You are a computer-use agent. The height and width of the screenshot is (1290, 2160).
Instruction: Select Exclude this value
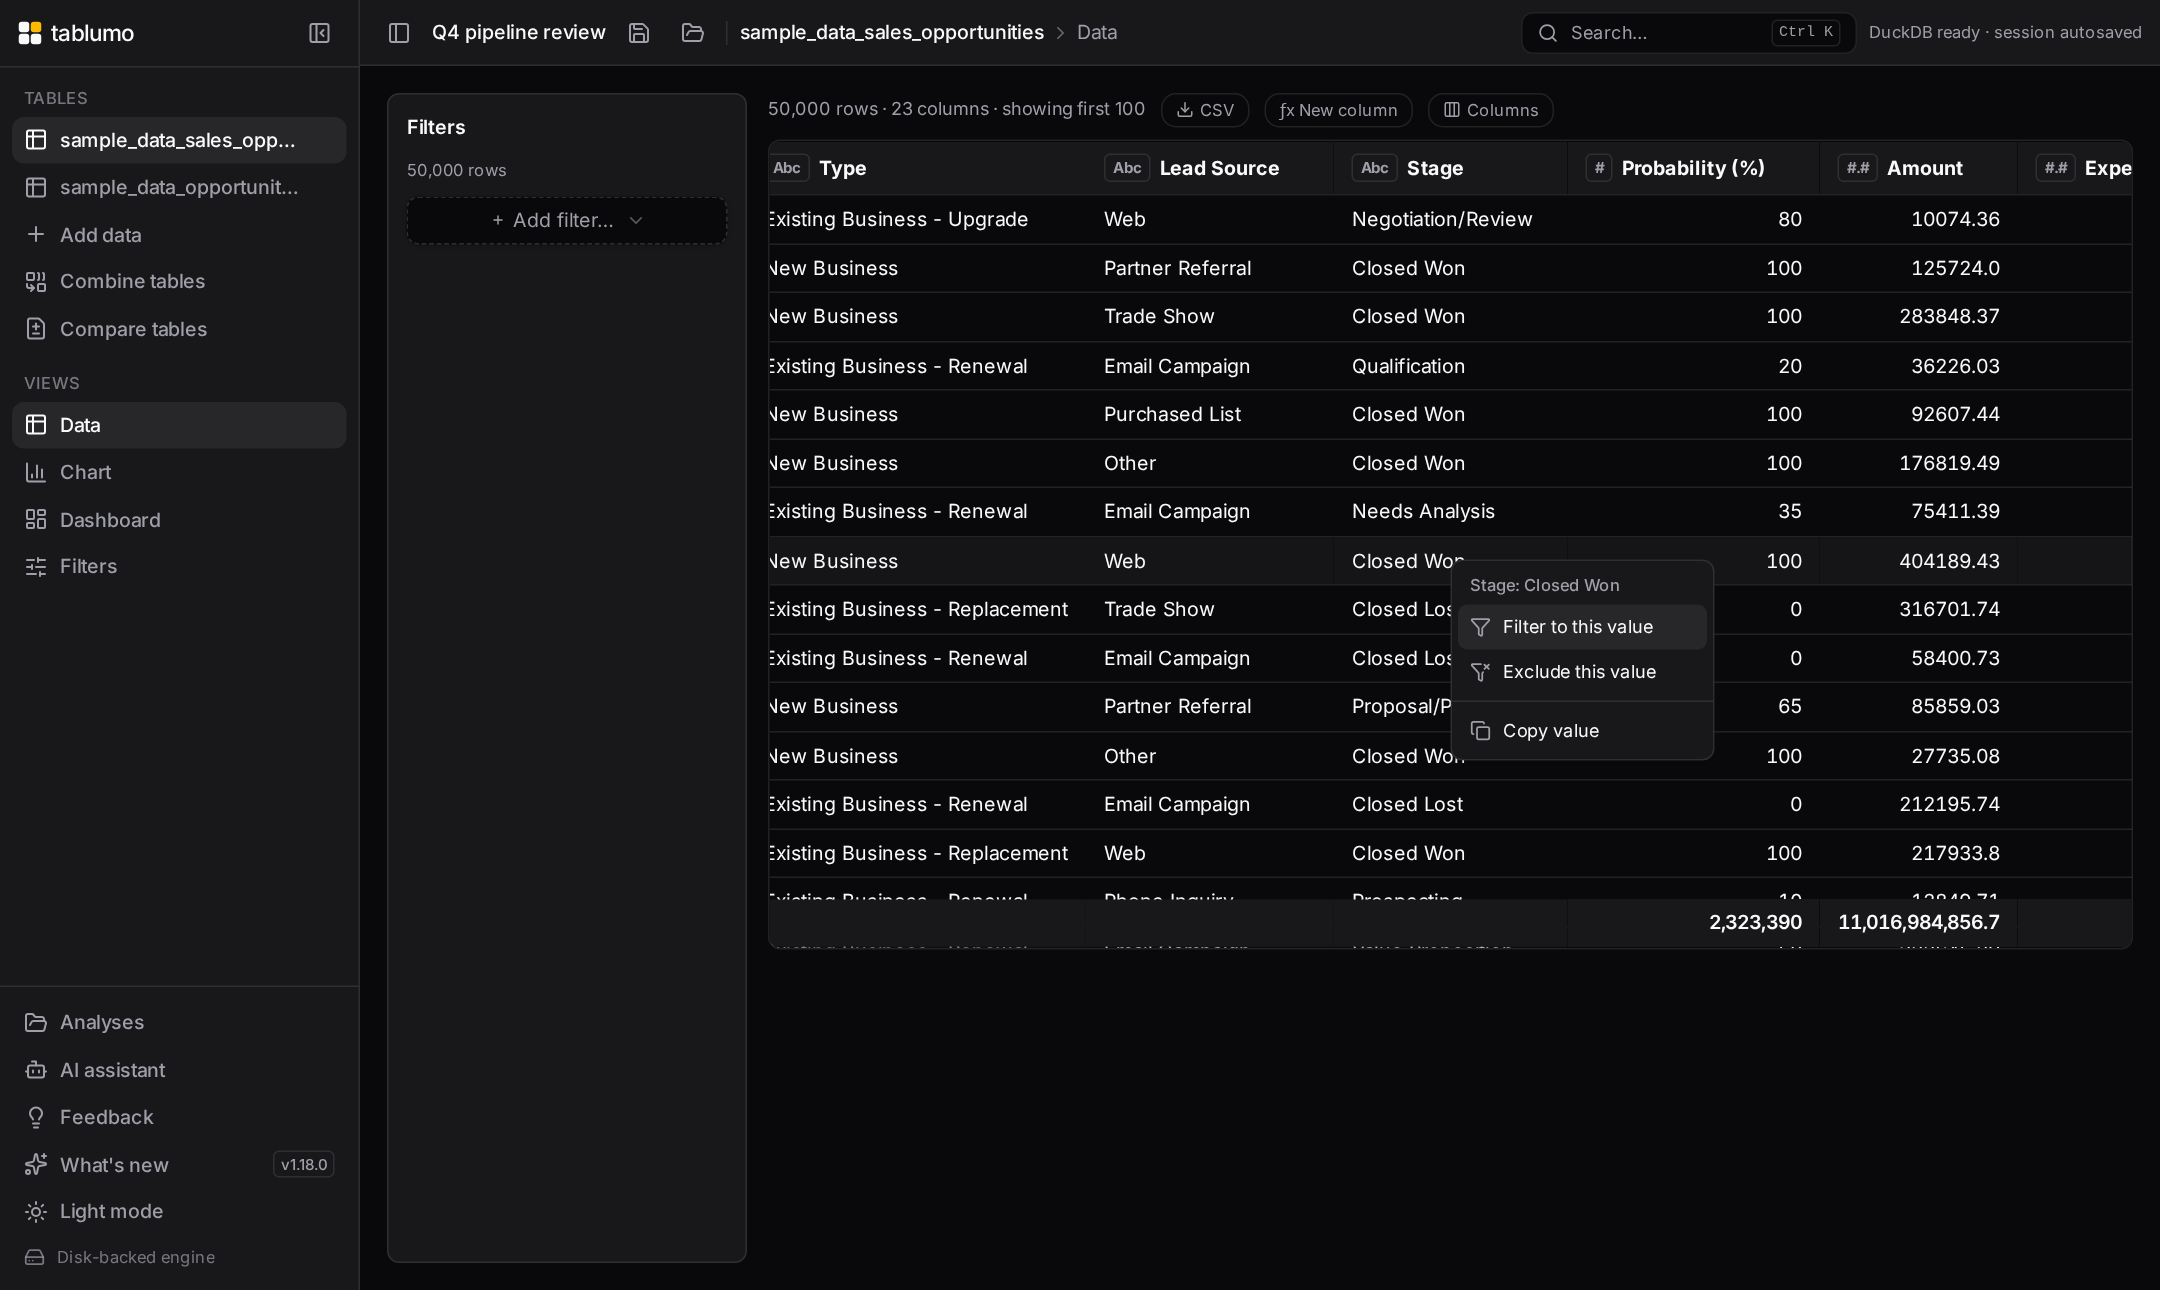click(x=1582, y=672)
